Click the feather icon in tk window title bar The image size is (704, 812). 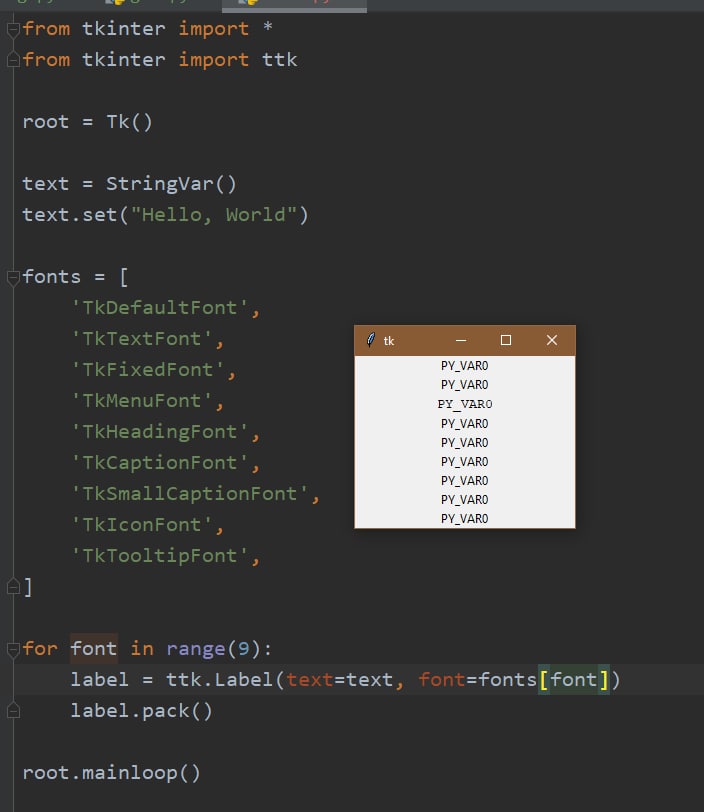(x=370, y=340)
